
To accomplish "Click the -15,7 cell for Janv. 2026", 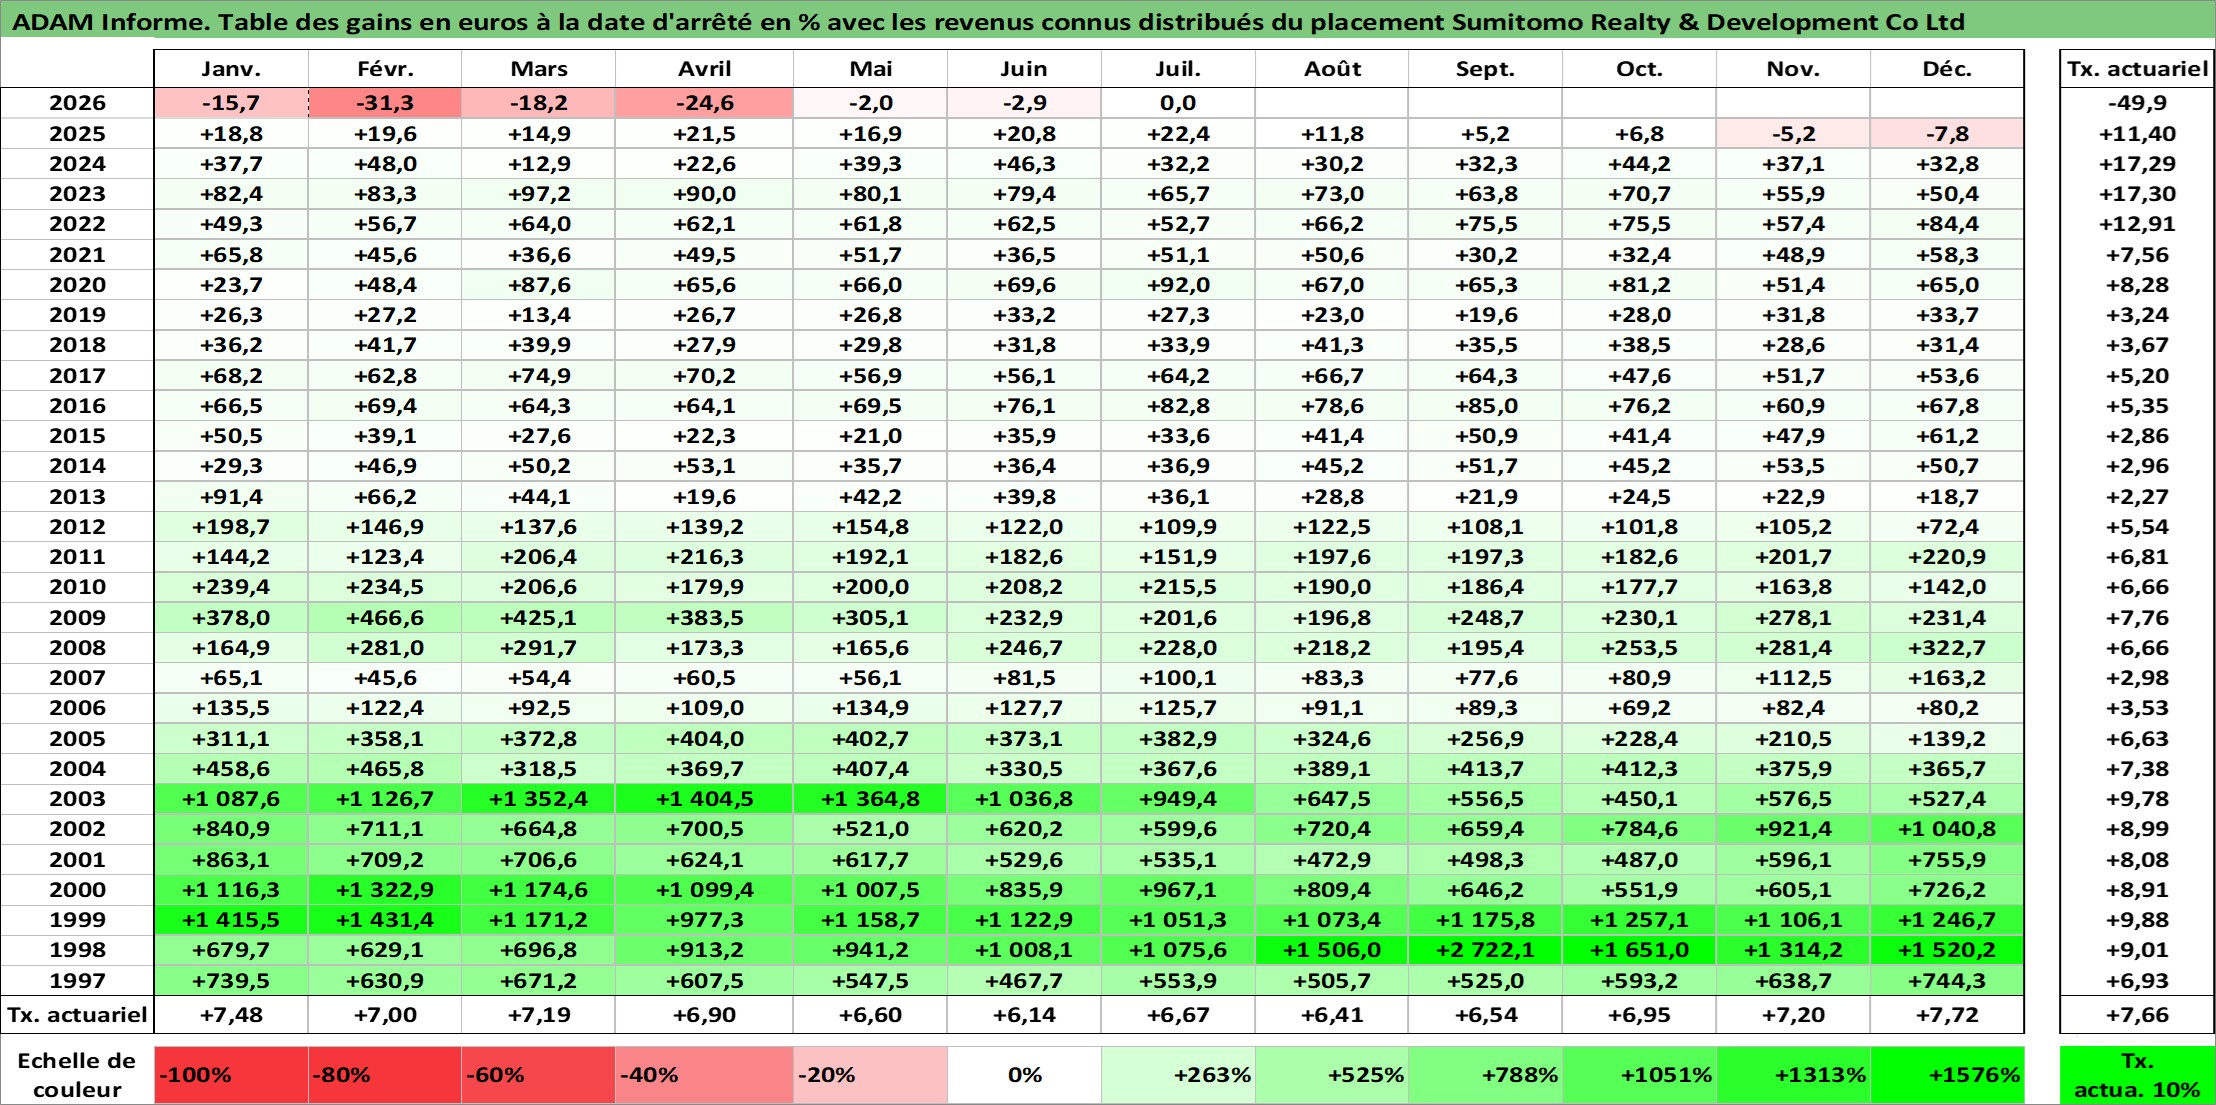I will [231, 103].
